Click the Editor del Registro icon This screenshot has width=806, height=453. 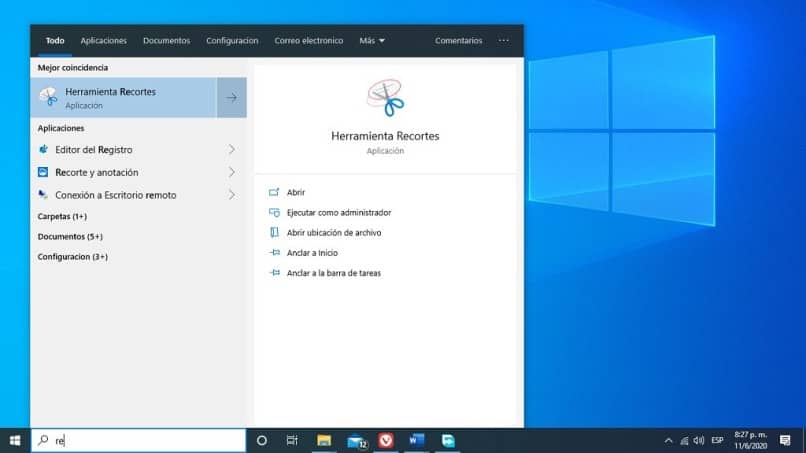point(43,150)
